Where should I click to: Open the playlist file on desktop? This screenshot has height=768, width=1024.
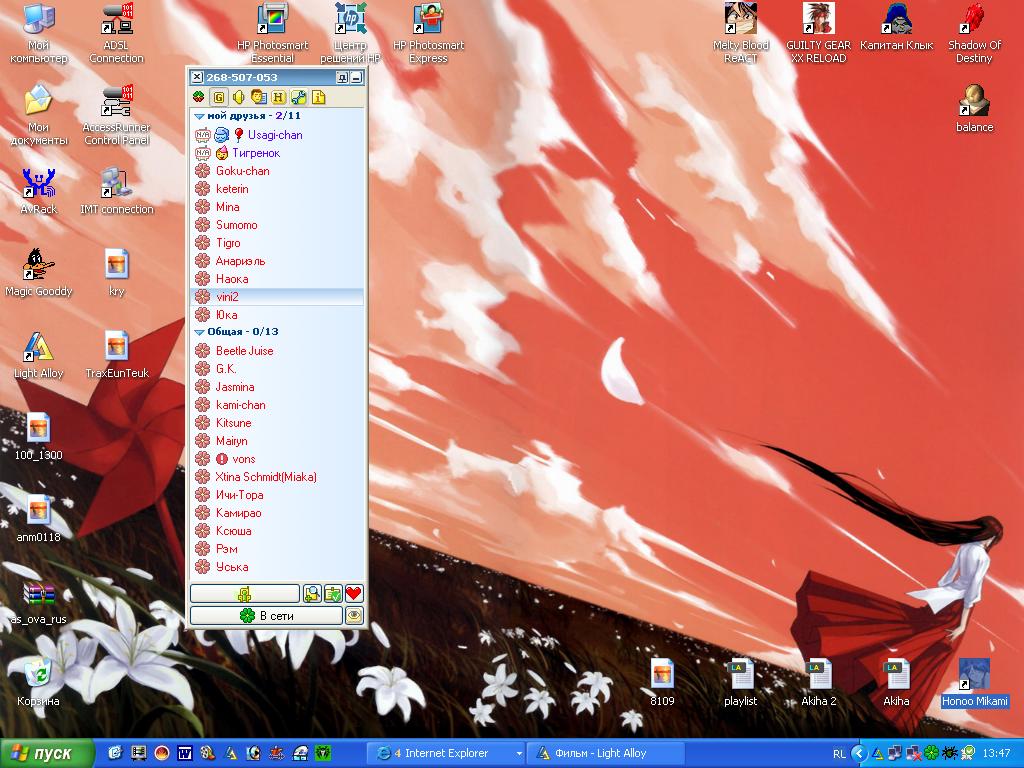point(741,682)
